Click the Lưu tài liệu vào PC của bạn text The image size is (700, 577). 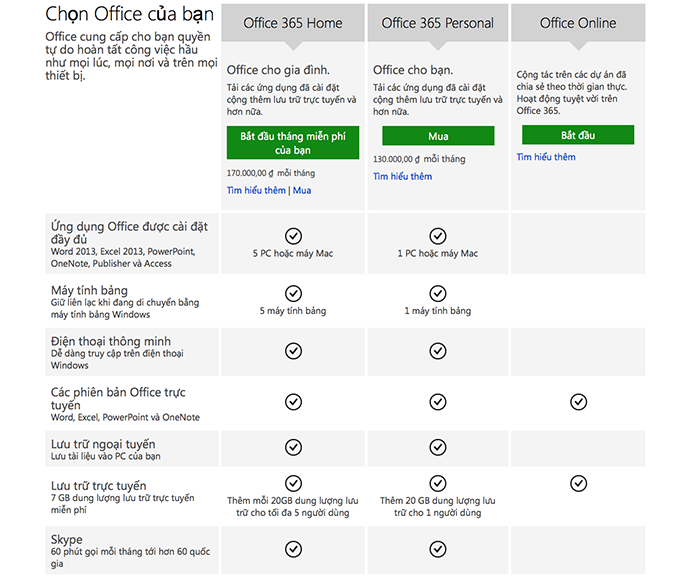click(x=106, y=456)
